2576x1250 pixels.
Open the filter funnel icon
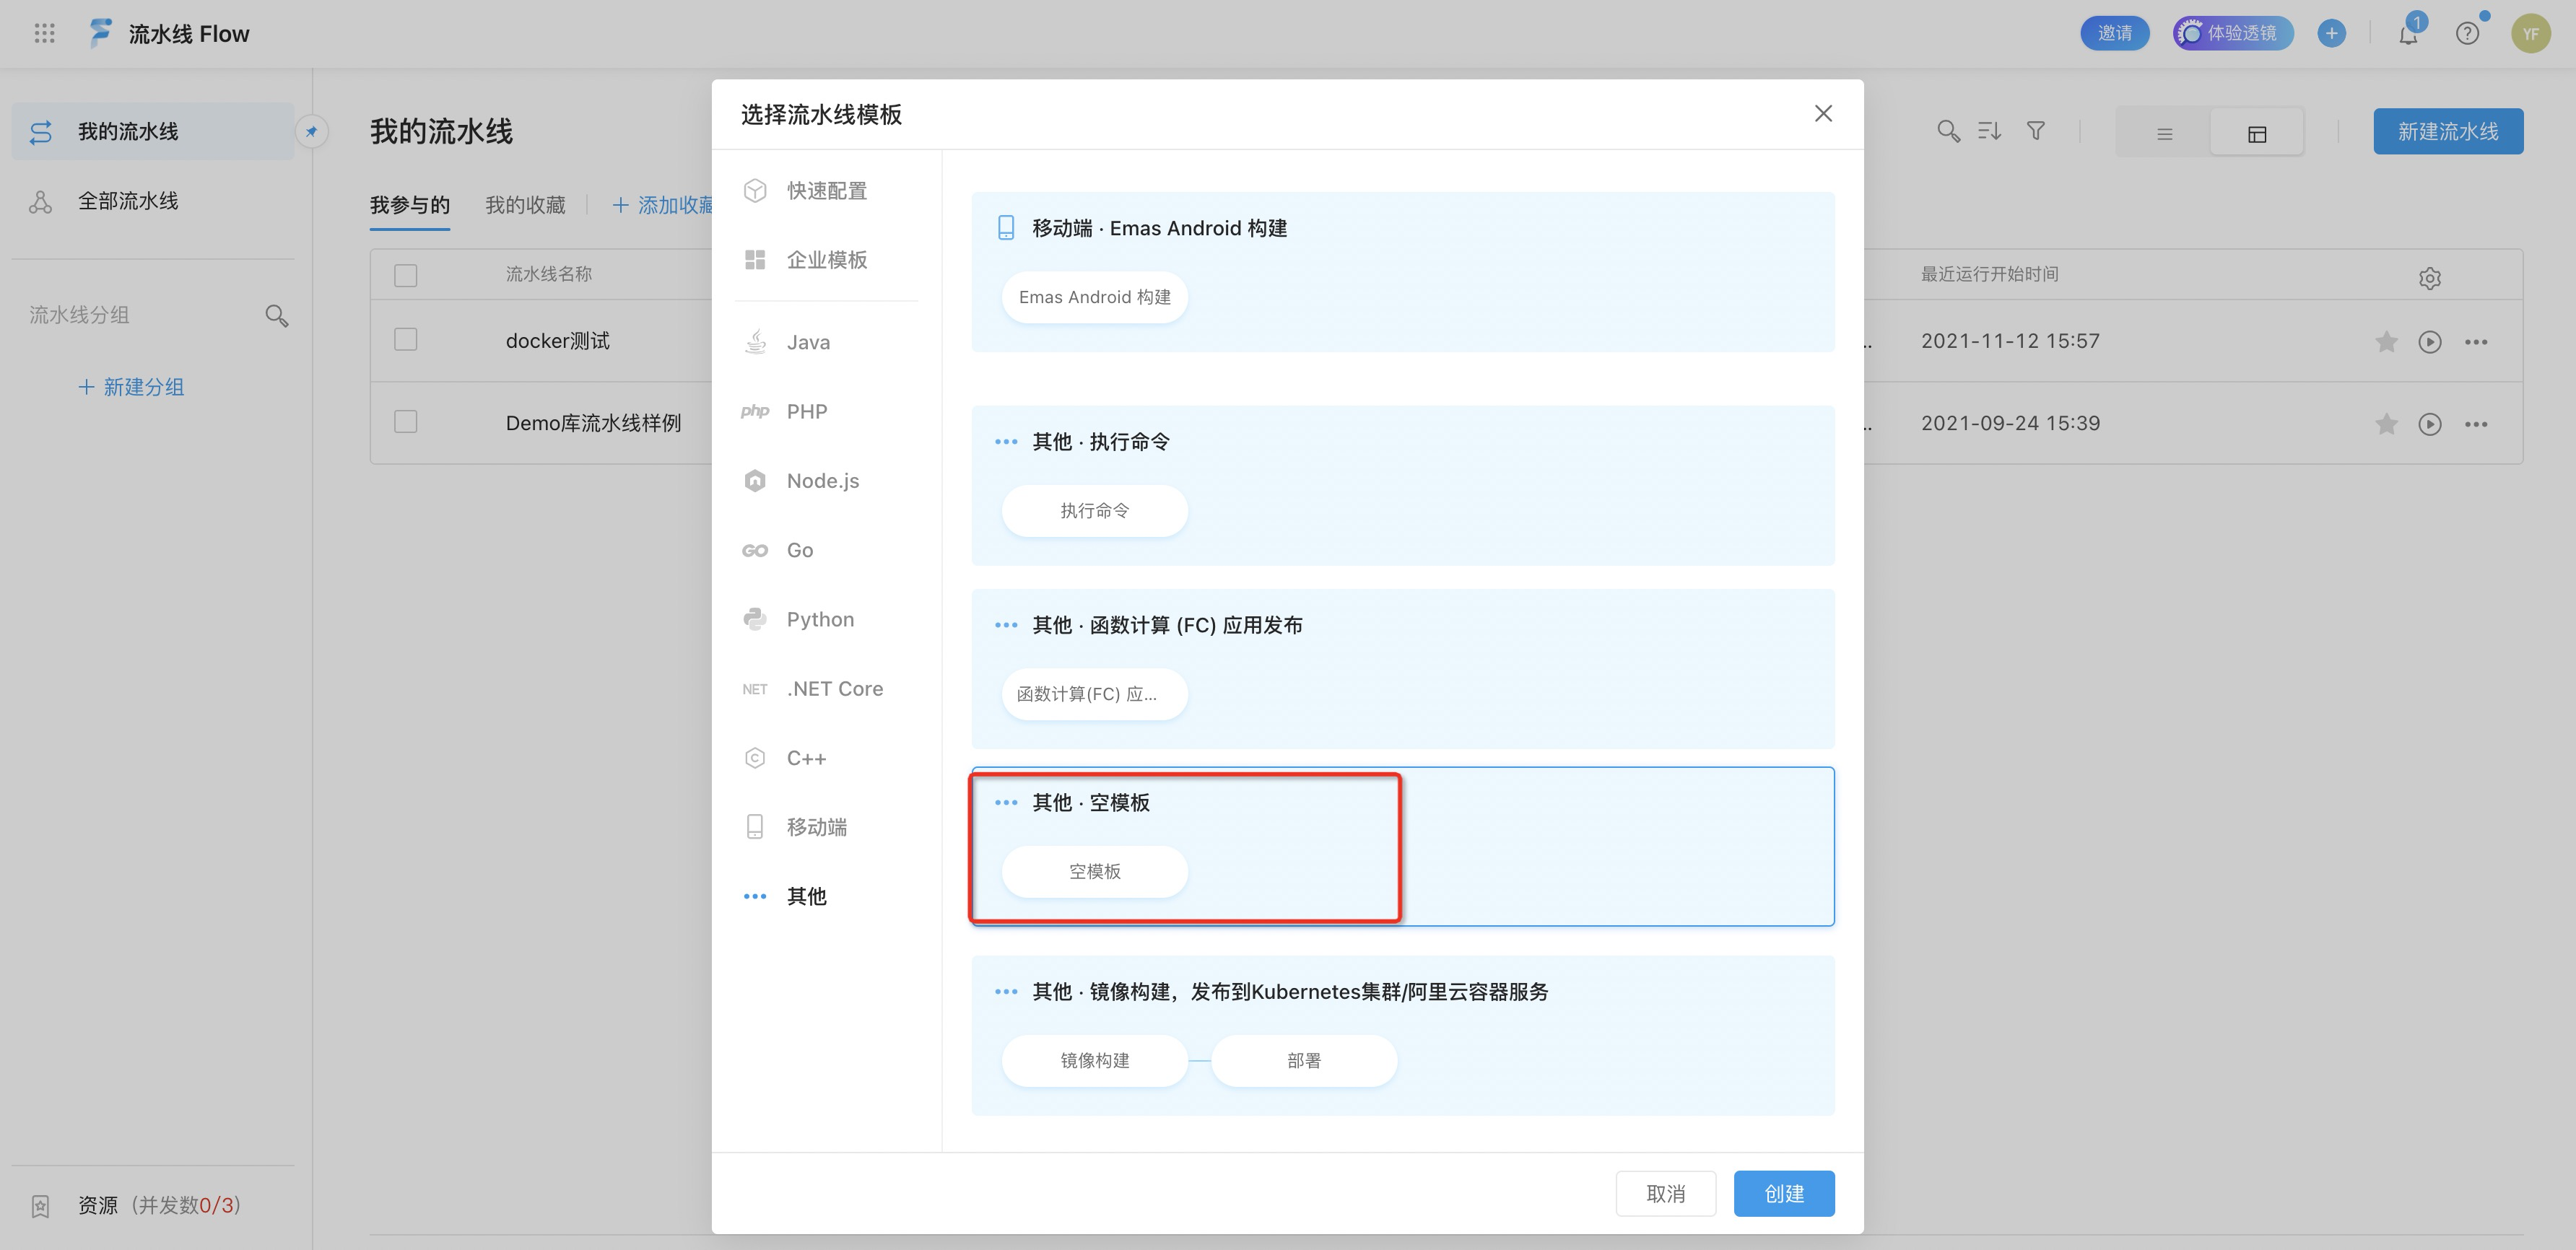pos(2035,131)
